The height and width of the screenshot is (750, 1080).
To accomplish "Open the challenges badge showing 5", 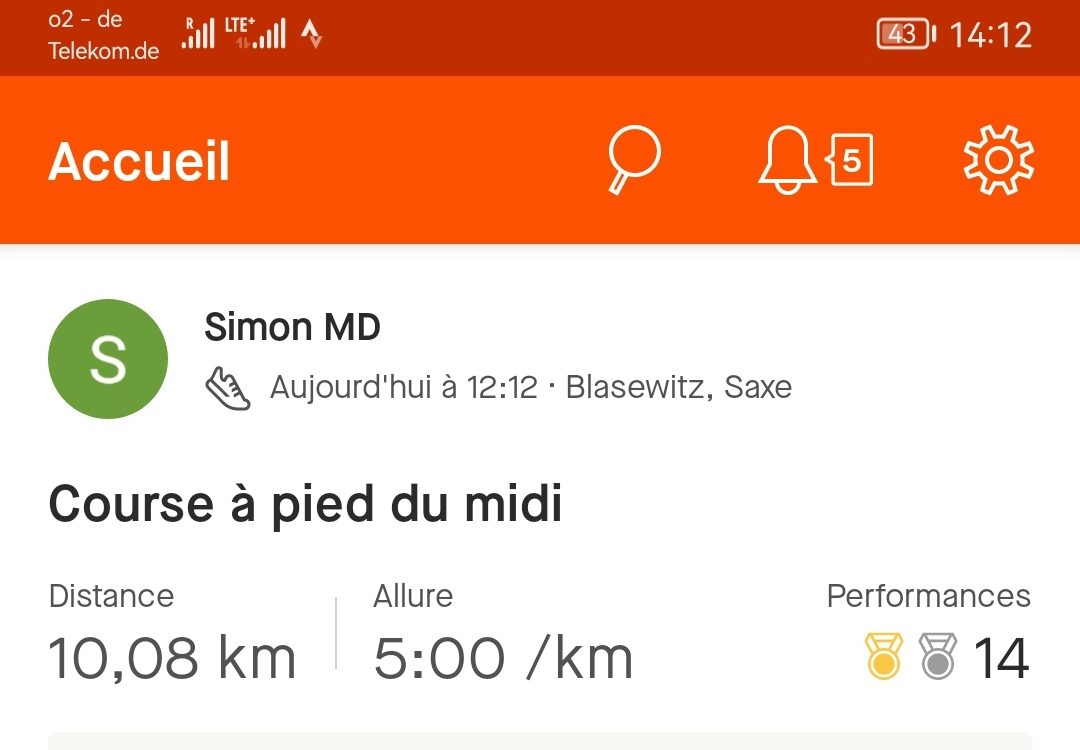I will (849, 160).
